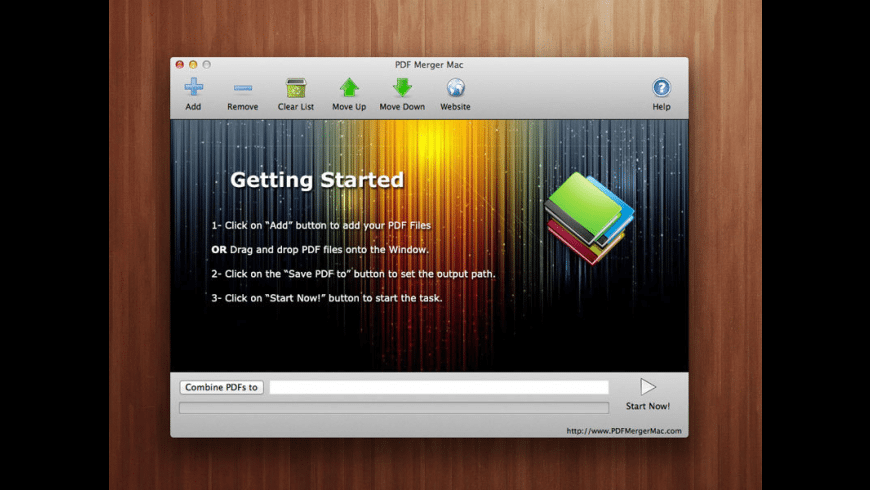The width and height of the screenshot is (870, 490).
Task: Open Help with the question mark icon
Action: [661, 88]
